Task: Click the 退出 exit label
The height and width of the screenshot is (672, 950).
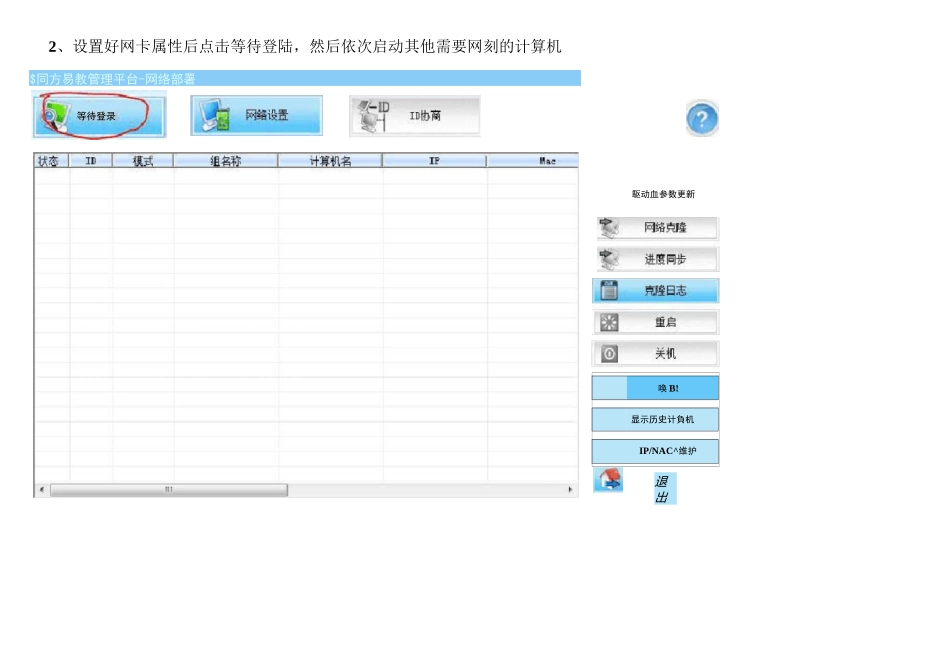Action: coord(663,489)
